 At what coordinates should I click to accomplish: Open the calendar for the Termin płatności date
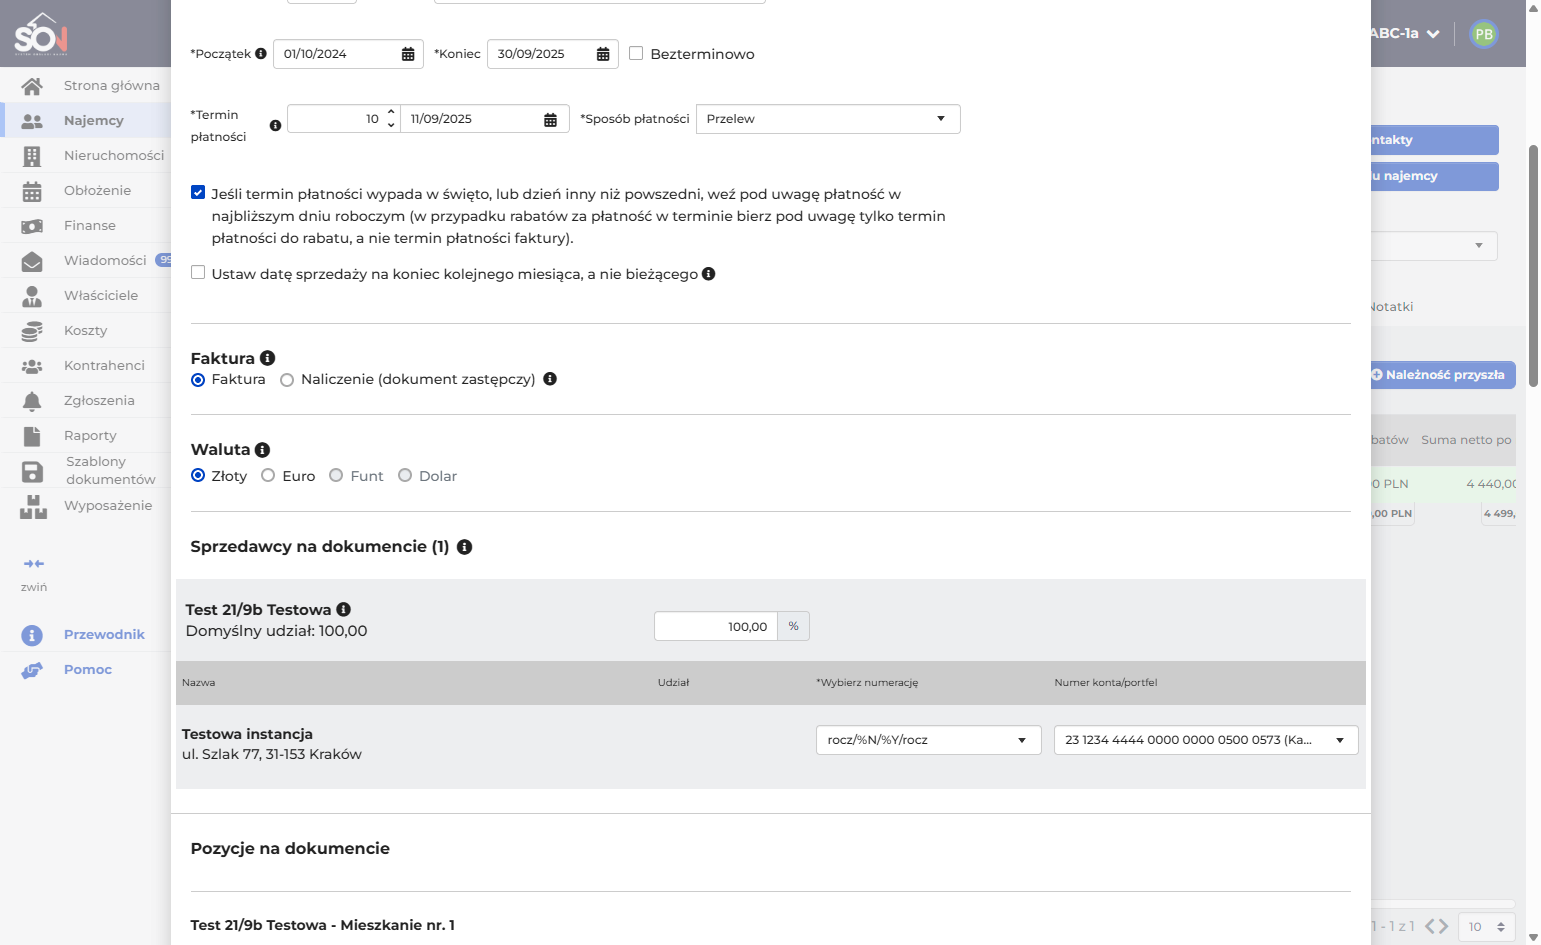coord(550,119)
